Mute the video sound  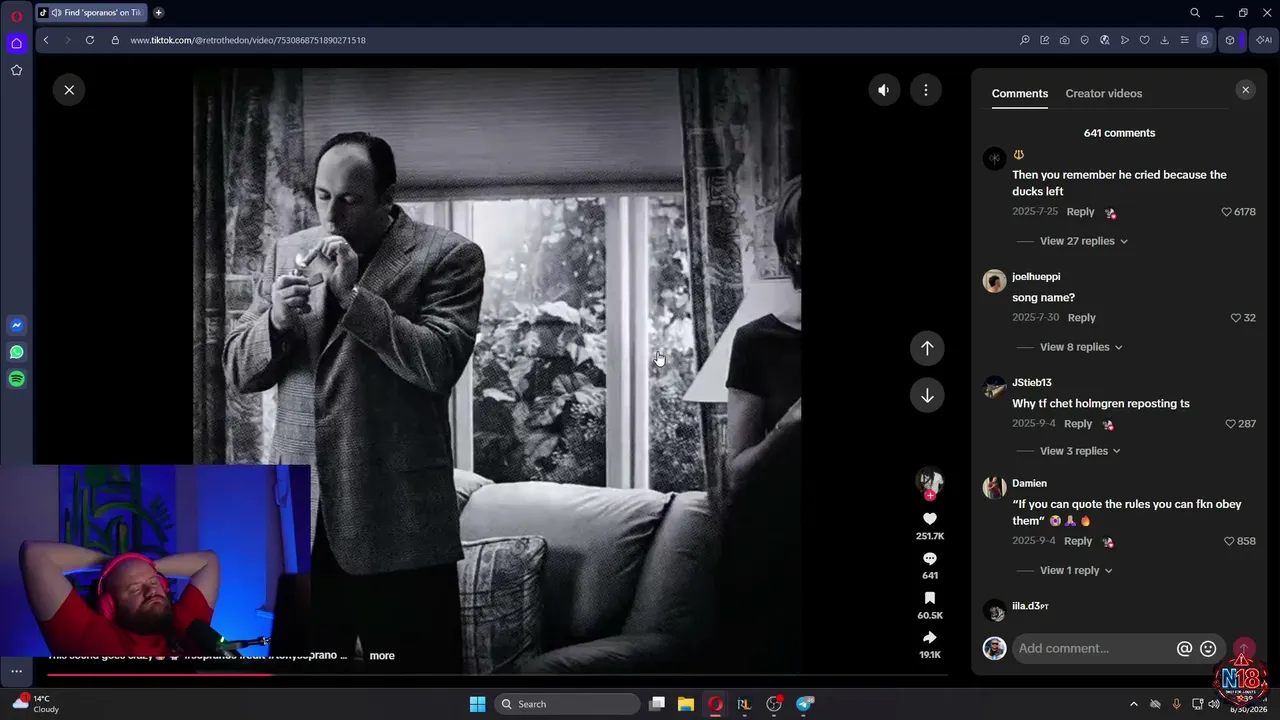click(883, 90)
